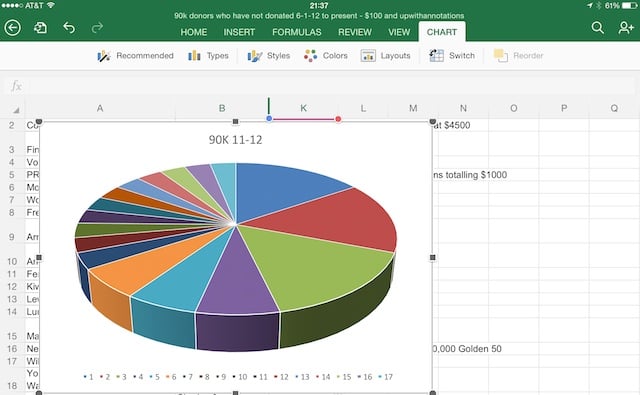Switch chart rows and columns
This screenshot has width=640, height=395.
point(452,55)
